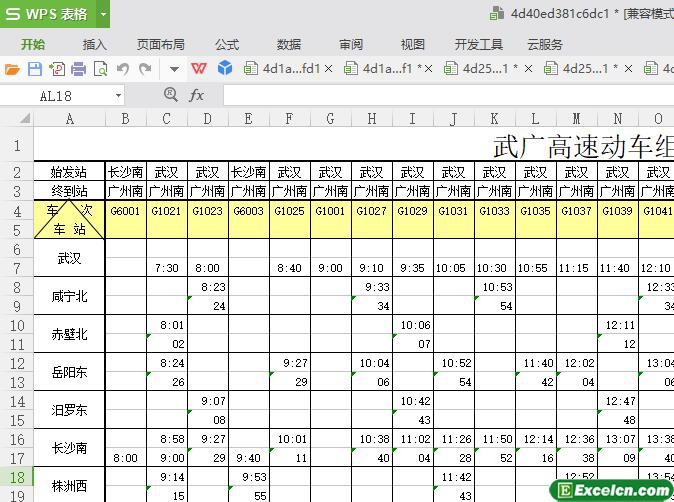Screen dimensions: 674x502
Task: Expand the Name Box dropdown arrow
Action: (118, 95)
